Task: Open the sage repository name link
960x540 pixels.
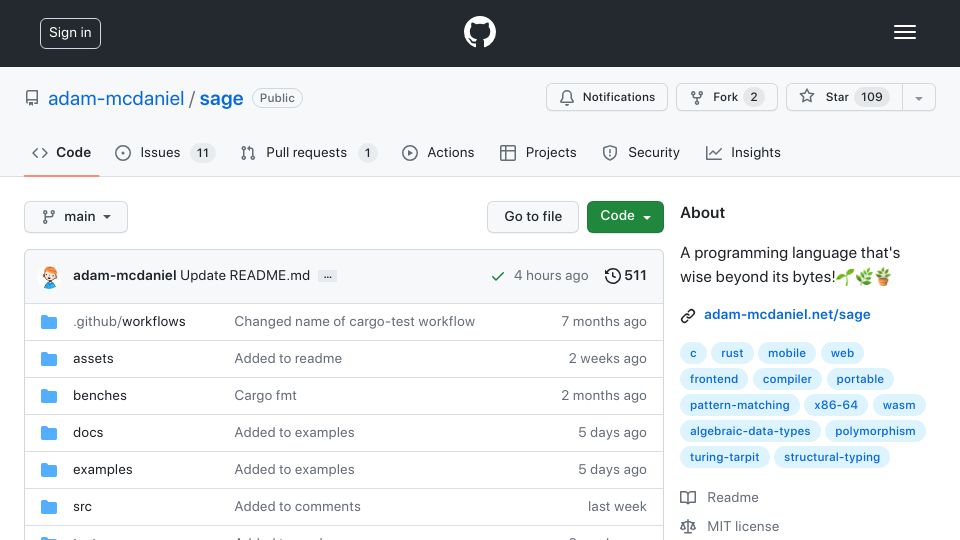Action: (x=222, y=99)
